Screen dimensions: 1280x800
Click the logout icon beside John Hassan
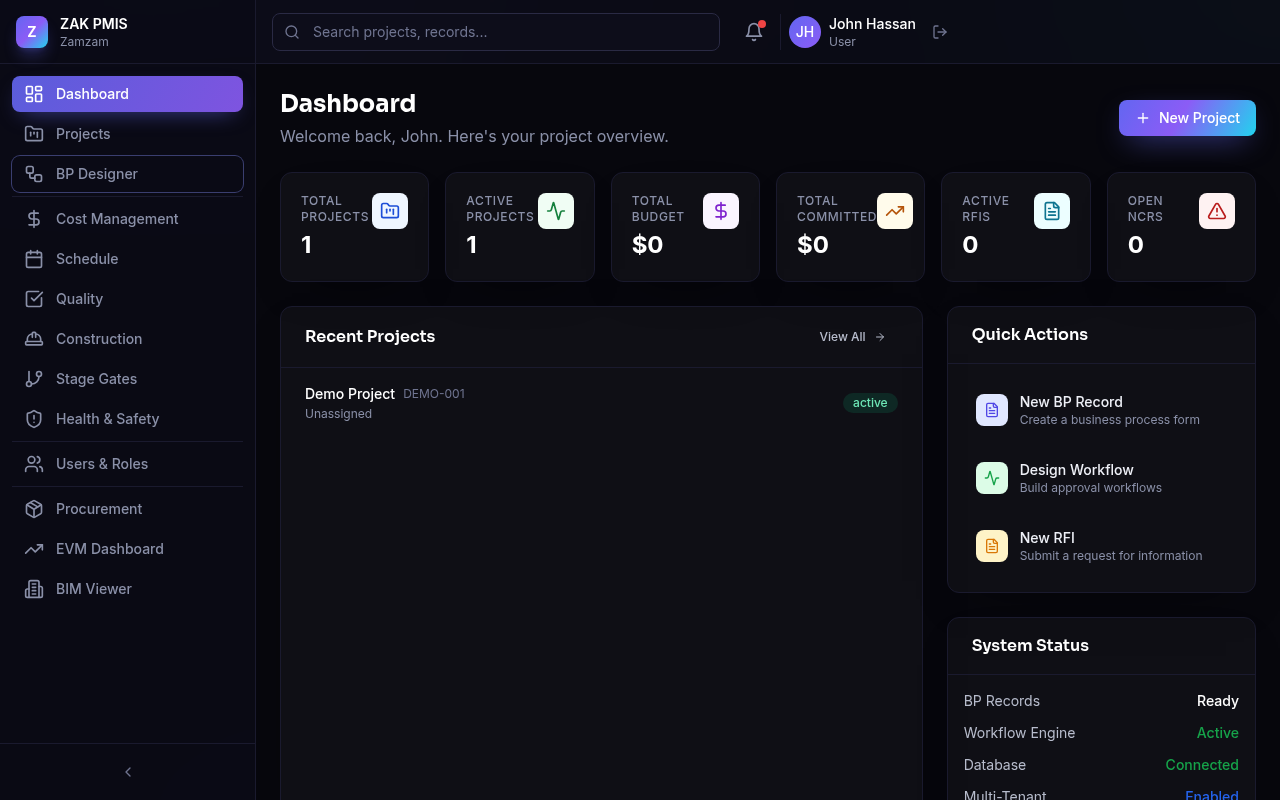(940, 32)
